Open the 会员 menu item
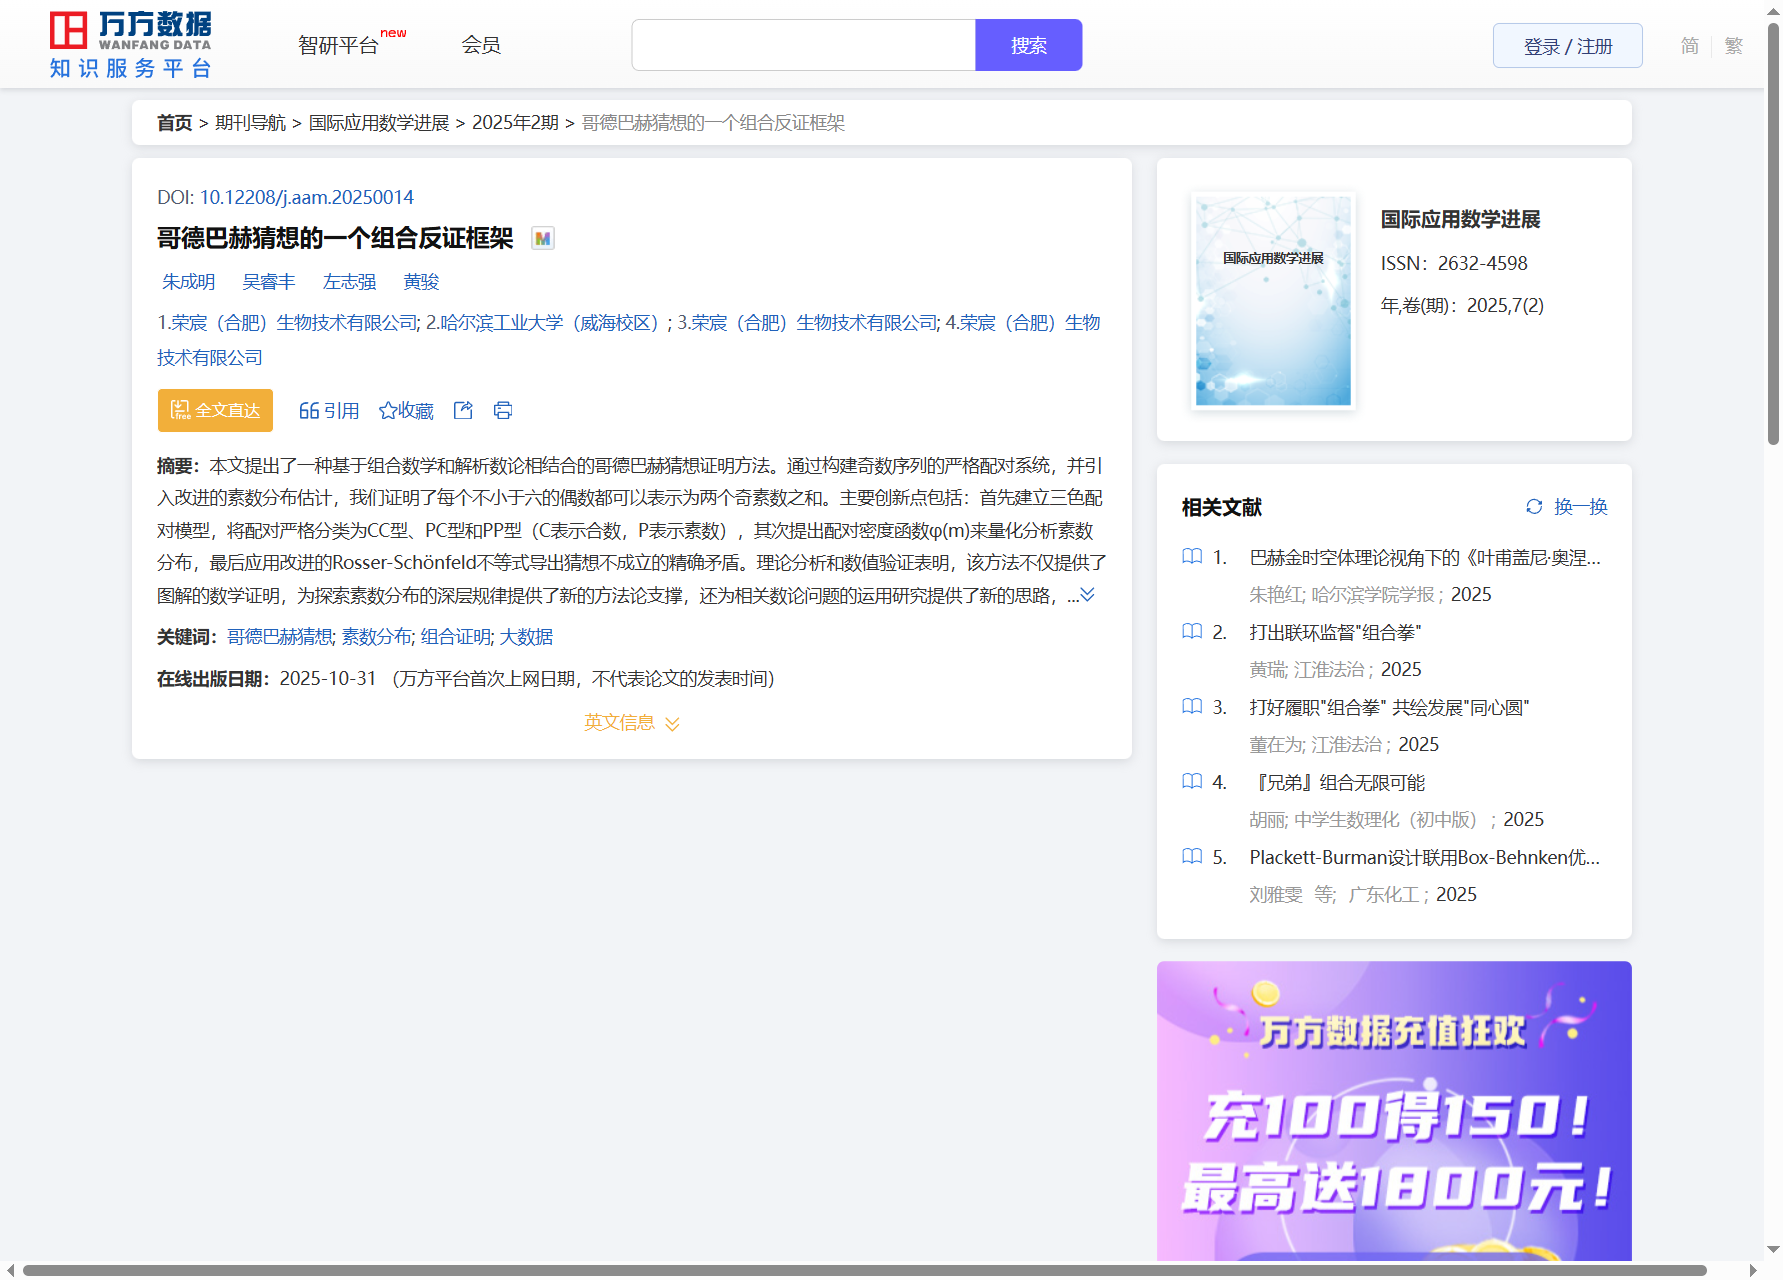1783x1280 pixels. coord(481,45)
